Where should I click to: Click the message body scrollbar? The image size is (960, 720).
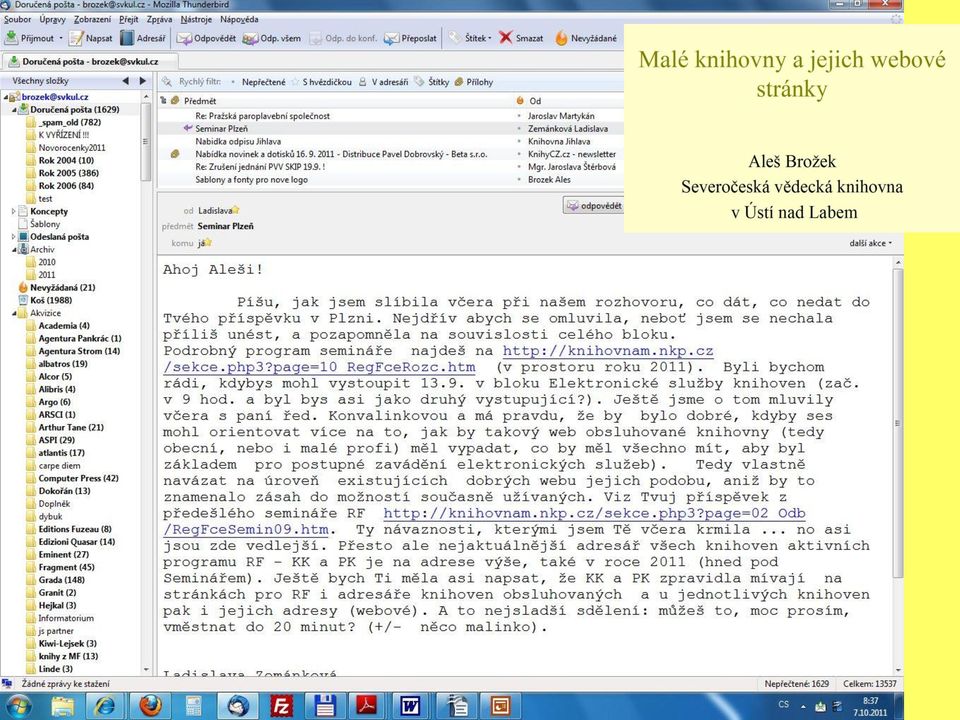898,422
